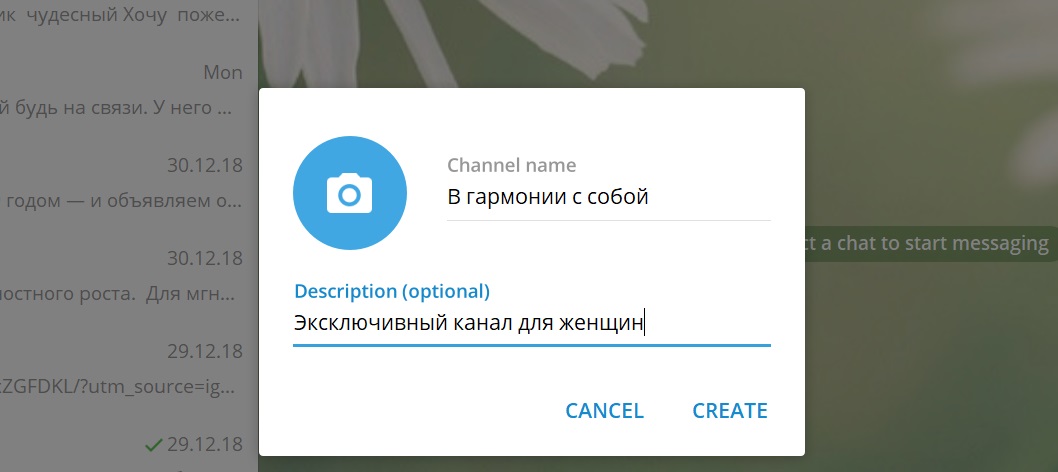Open the chat containing the utm_source link
The width and height of the screenshot is (1058, 472).
(120, 386)
